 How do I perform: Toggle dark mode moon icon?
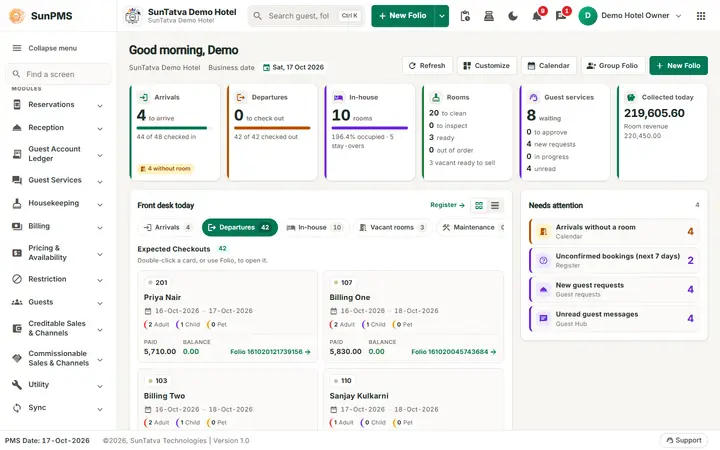pyautogui.click(x=512, y=16)
